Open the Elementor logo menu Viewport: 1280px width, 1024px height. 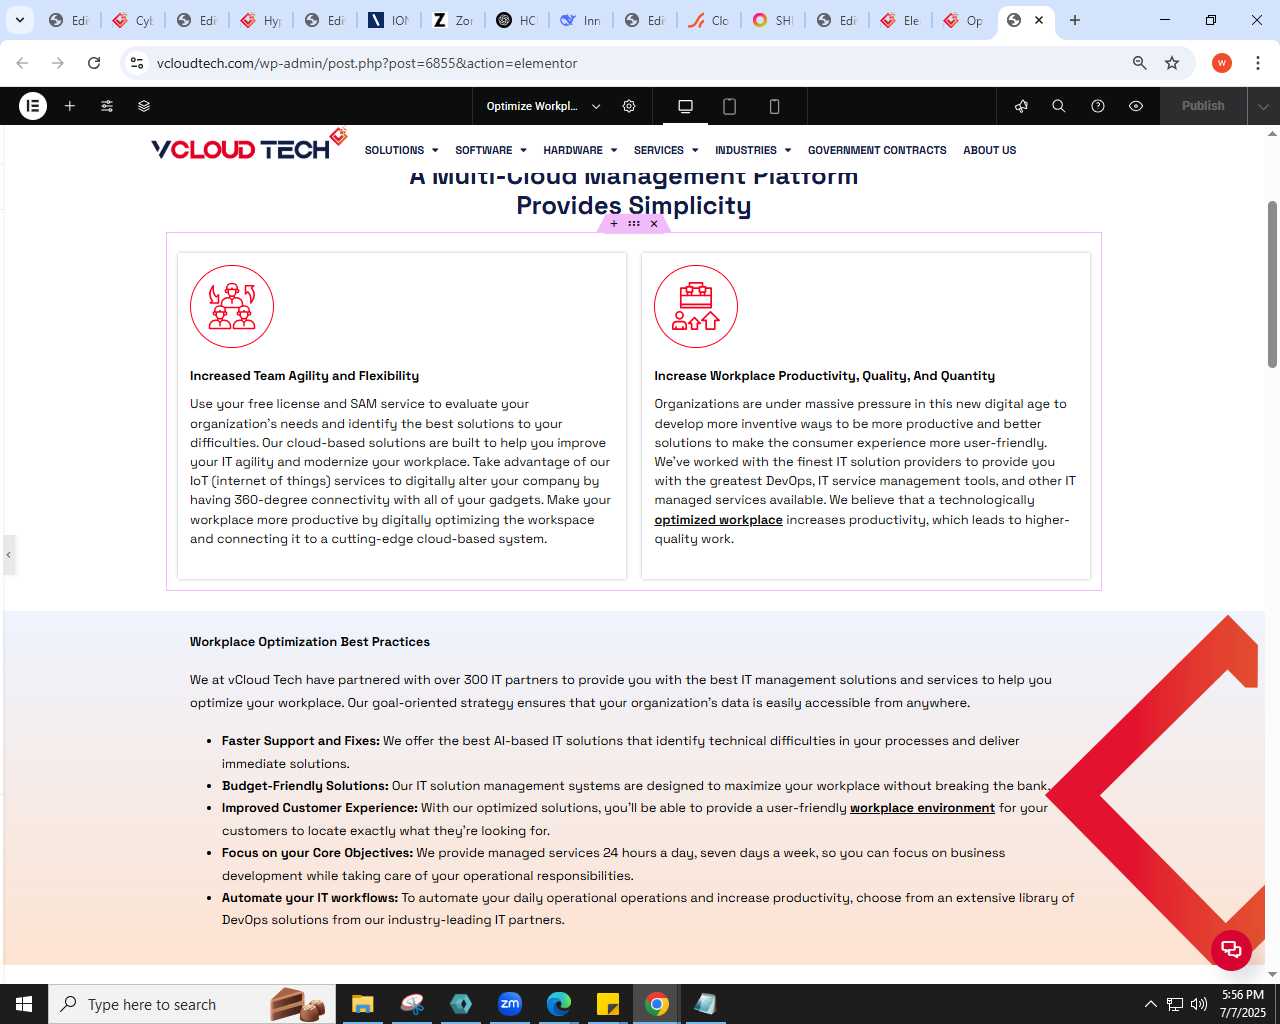tap(33, 106)
